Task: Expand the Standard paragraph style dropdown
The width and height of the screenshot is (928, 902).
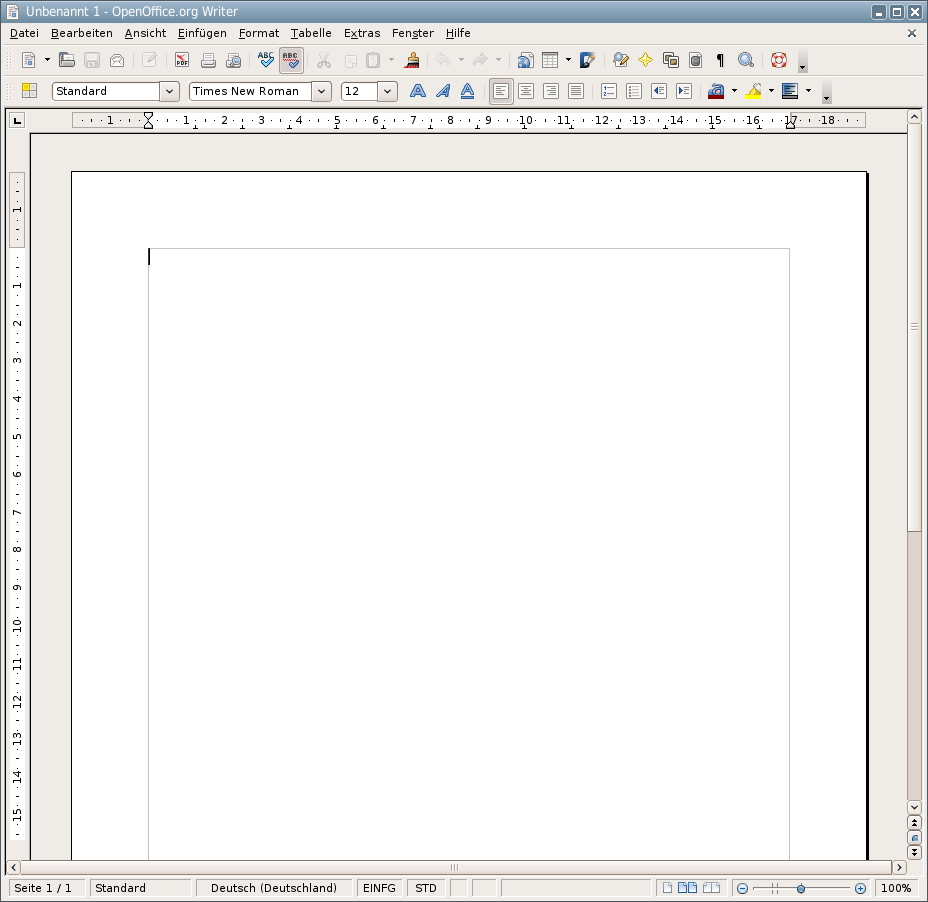Action: pyautogui.click(x=169, y=91)
